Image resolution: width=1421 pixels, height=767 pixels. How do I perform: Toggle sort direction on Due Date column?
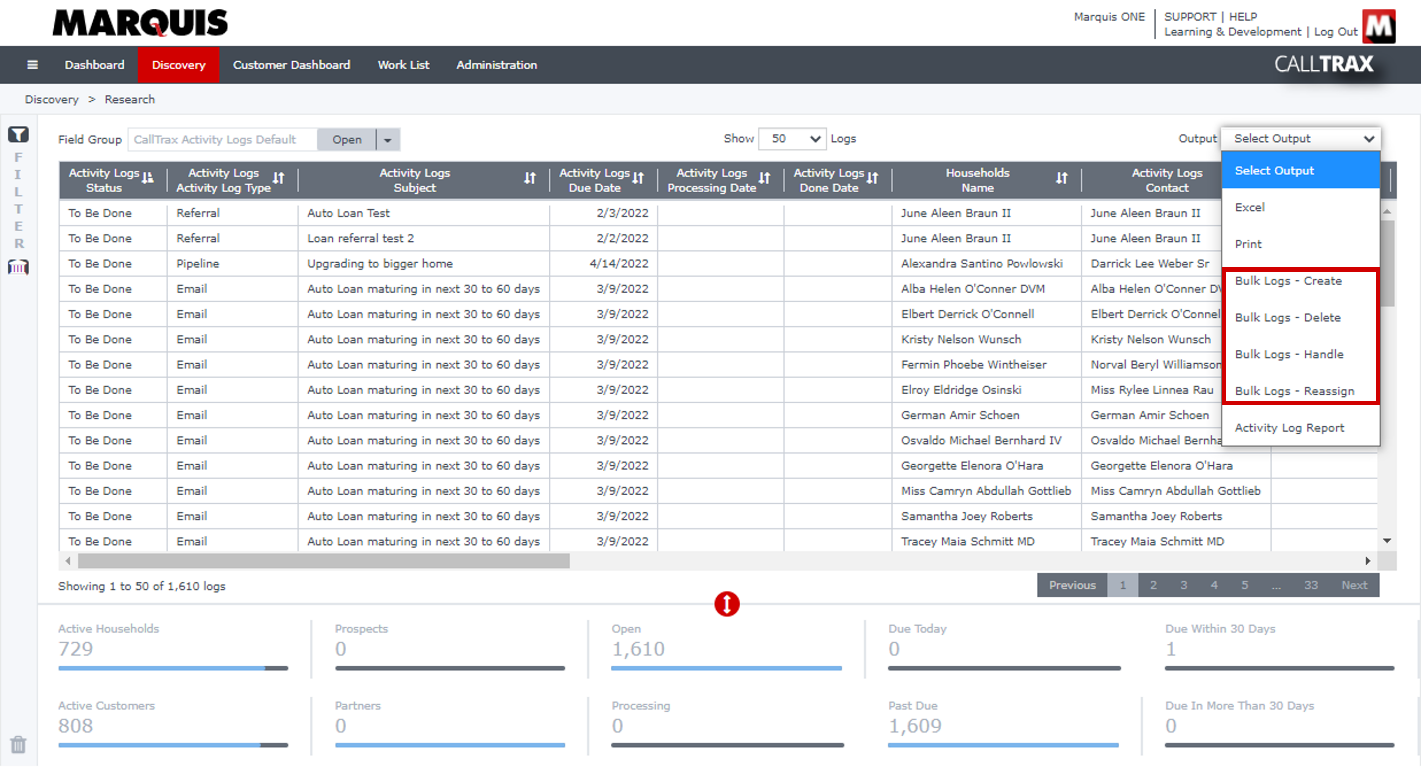tap(637, 179)
